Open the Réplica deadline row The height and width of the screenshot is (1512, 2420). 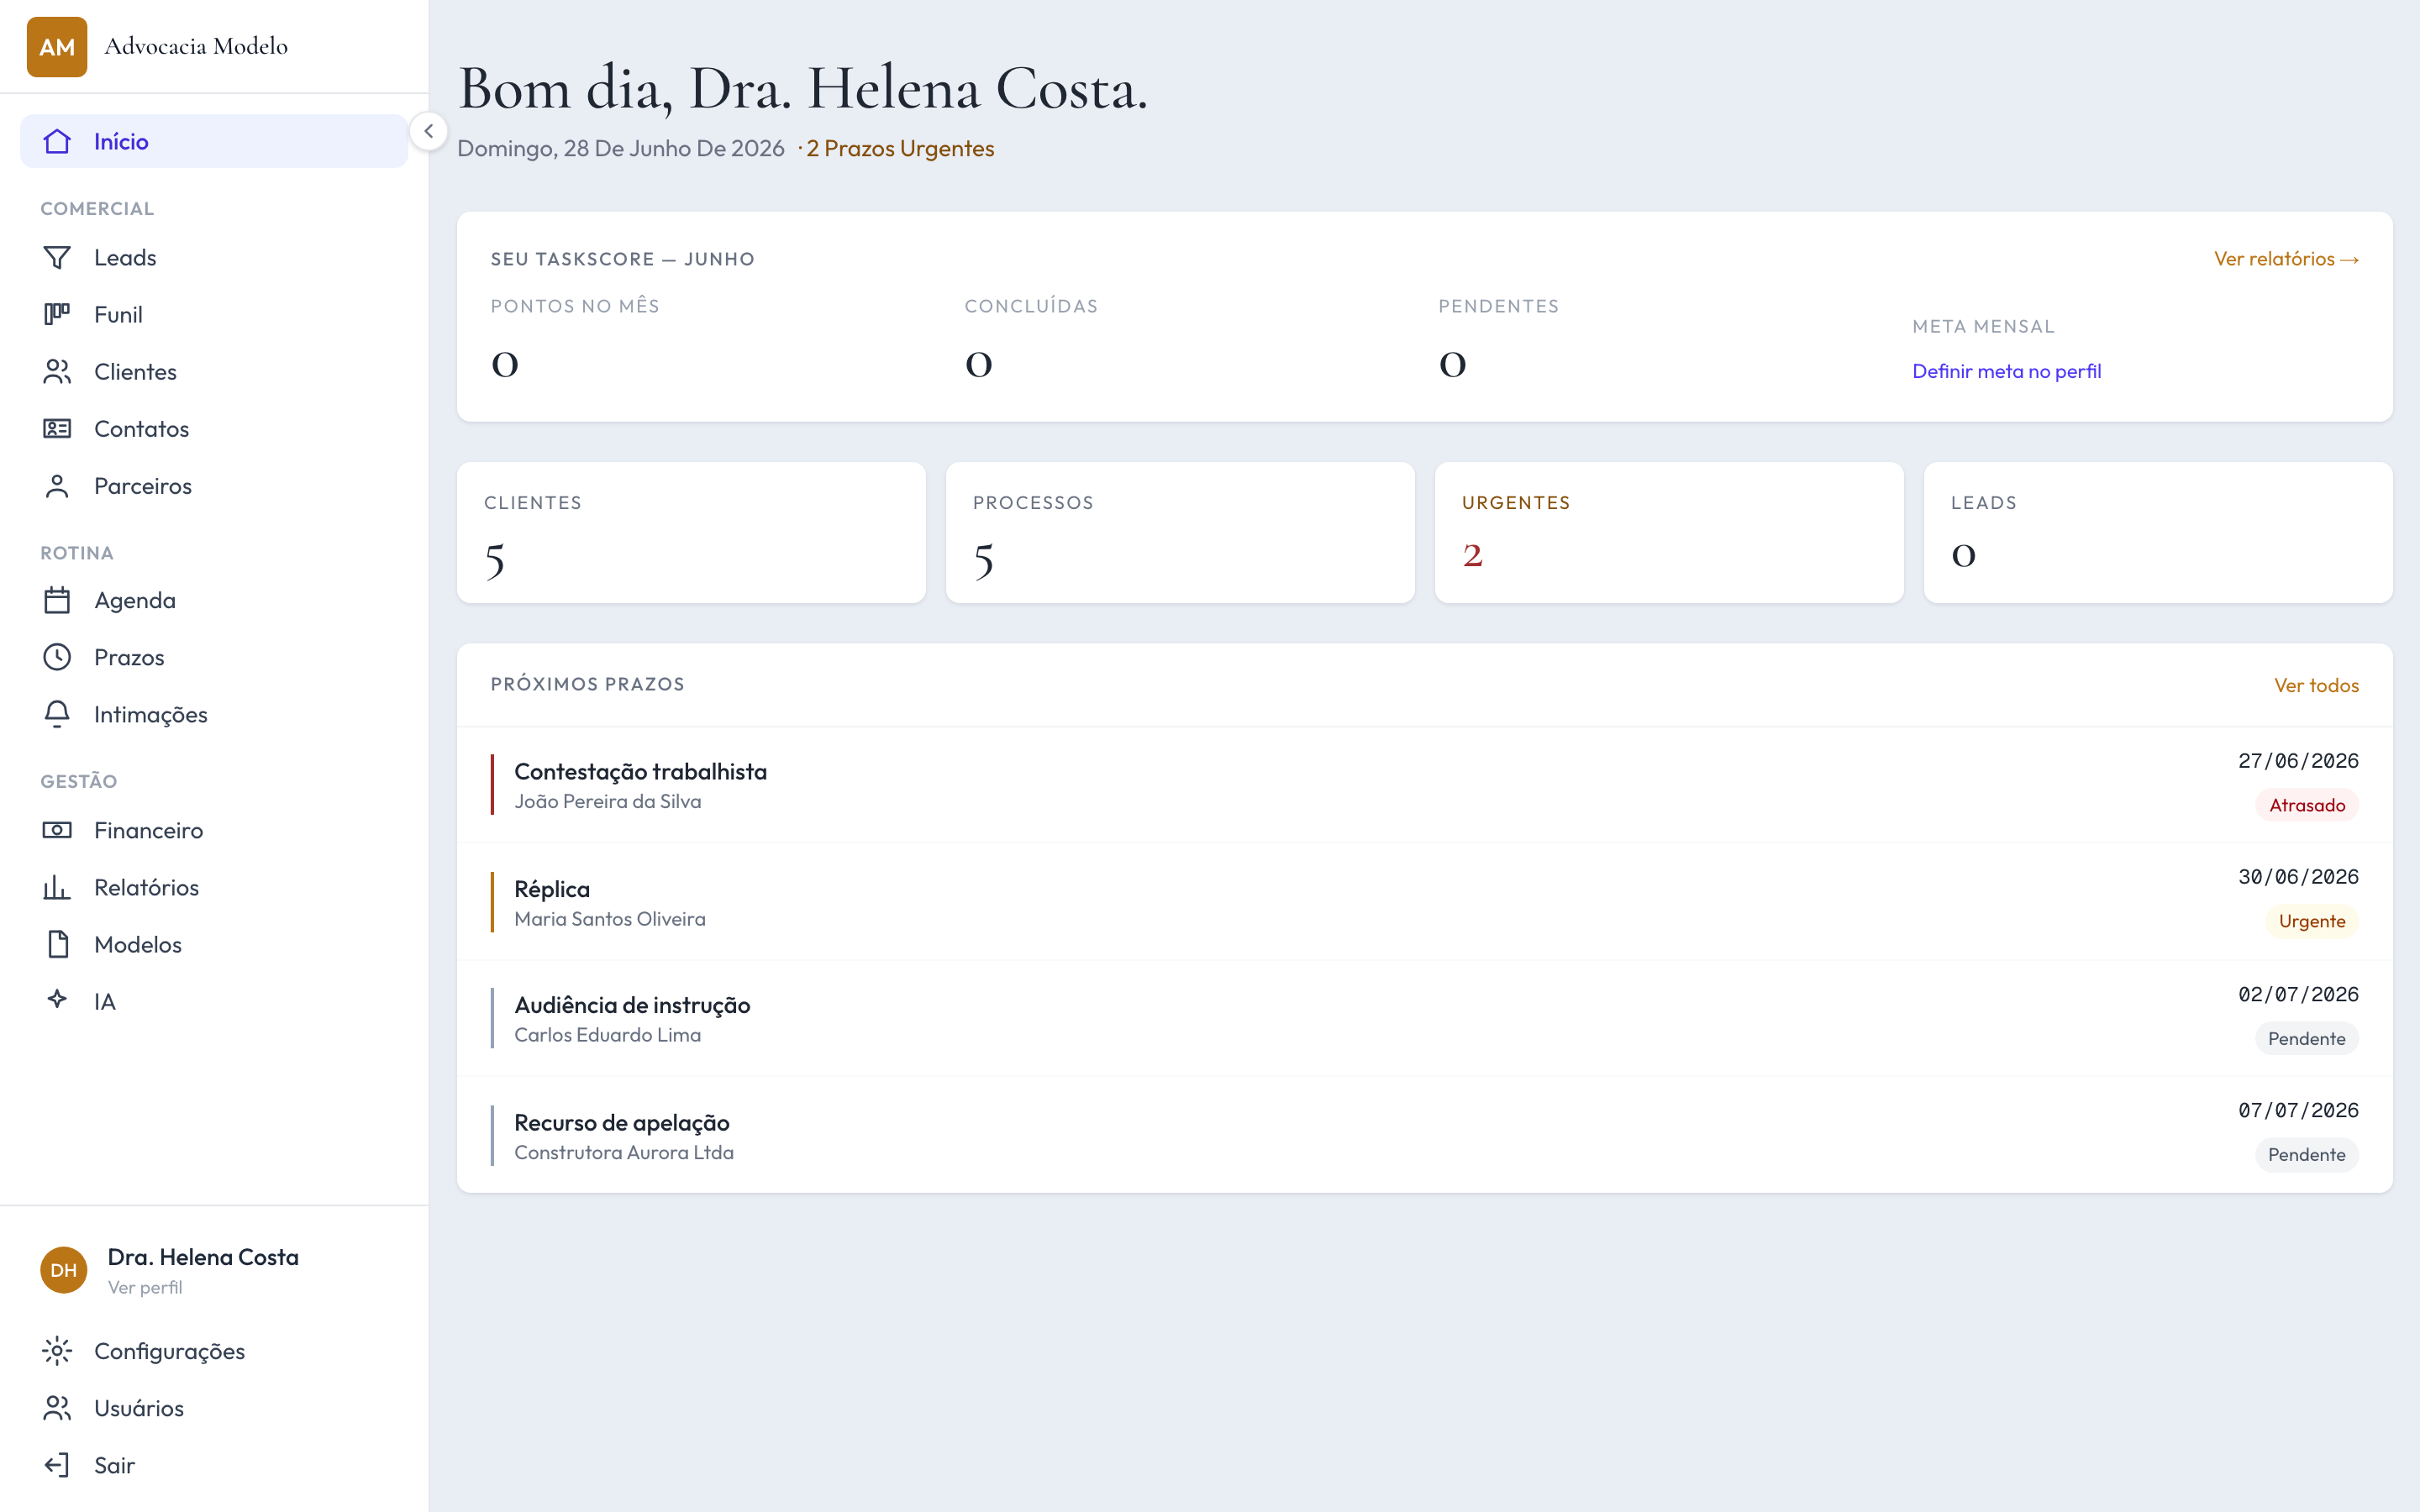point(1425,902)
